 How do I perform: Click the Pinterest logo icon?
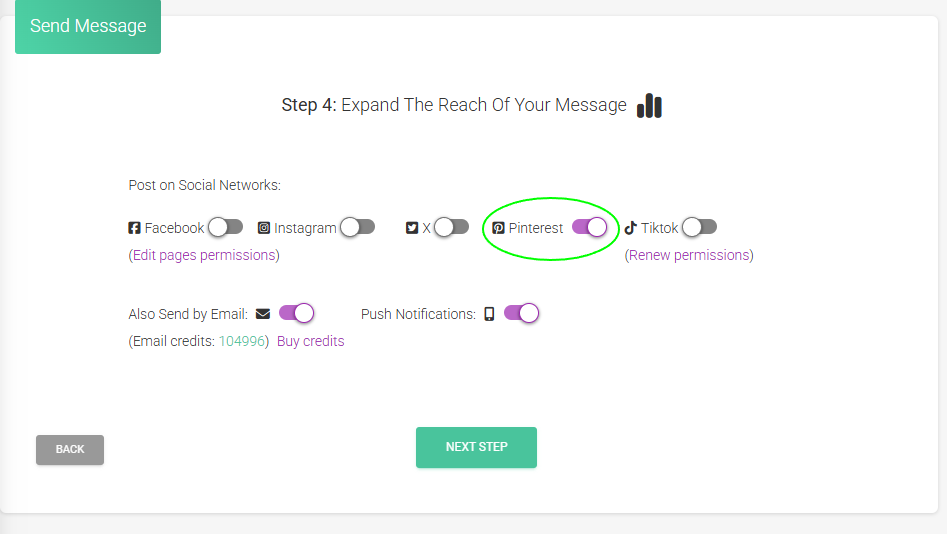498,228
